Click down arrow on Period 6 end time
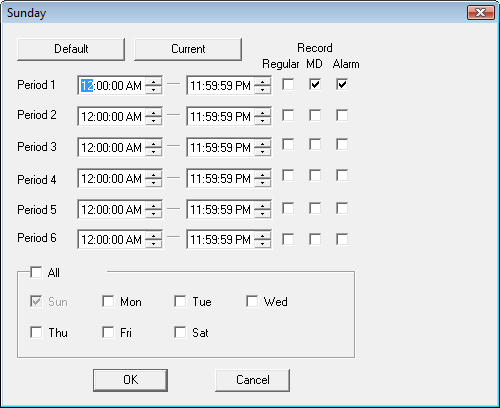The width and height of the screenshot is (500, 408). [x=263, y=244]
